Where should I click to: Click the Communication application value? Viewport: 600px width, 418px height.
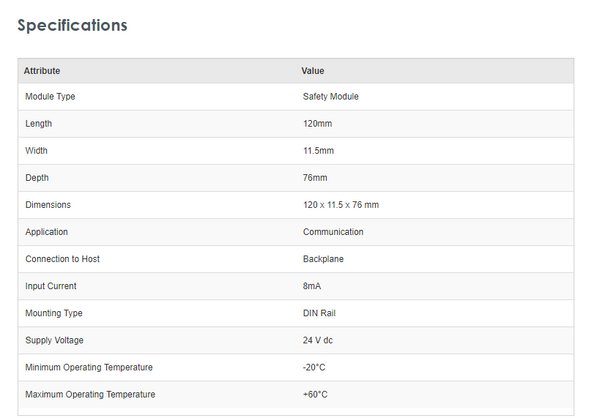click(x=333, y=232)
